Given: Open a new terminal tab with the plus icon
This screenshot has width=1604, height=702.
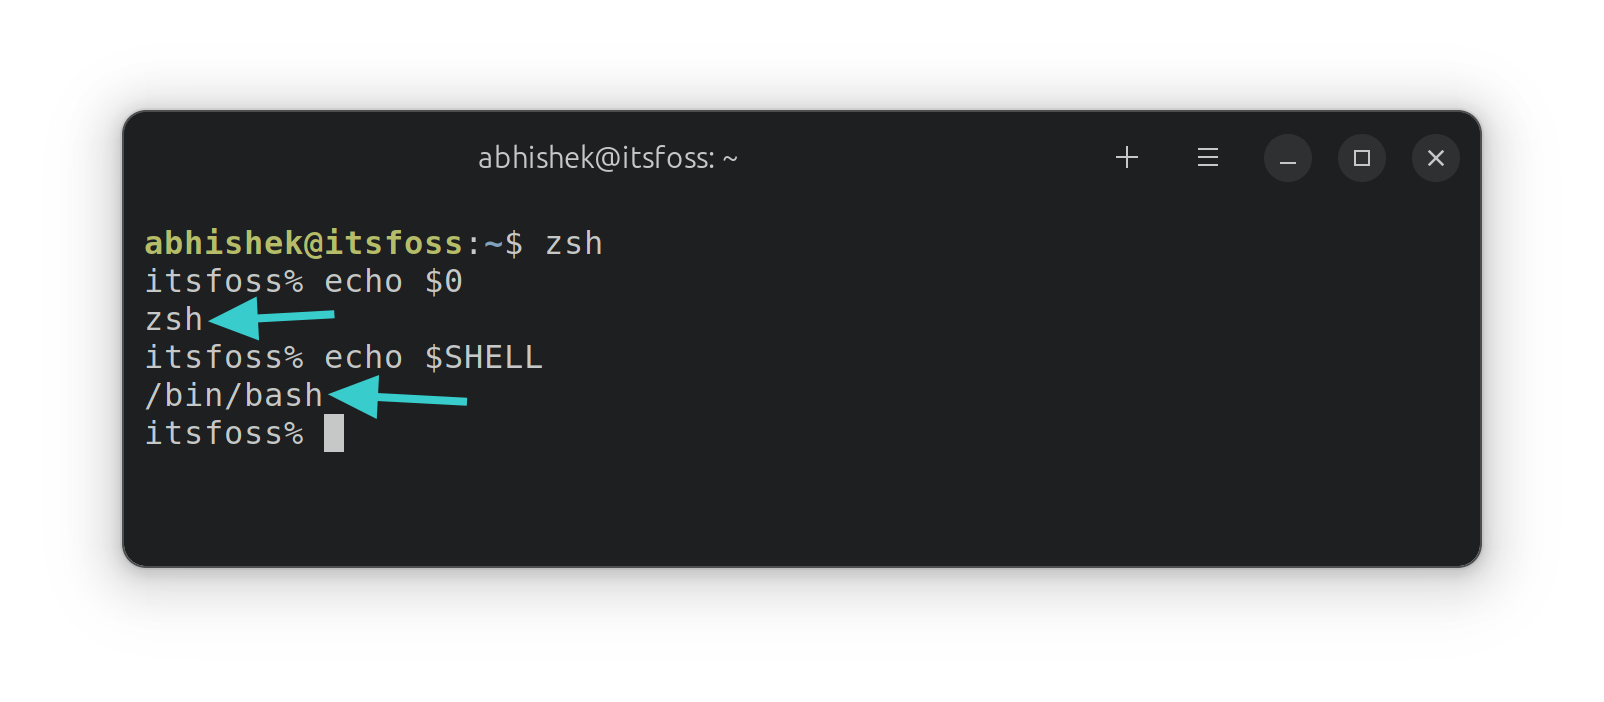Looking at the screenshot, I should pos(1126,157).
